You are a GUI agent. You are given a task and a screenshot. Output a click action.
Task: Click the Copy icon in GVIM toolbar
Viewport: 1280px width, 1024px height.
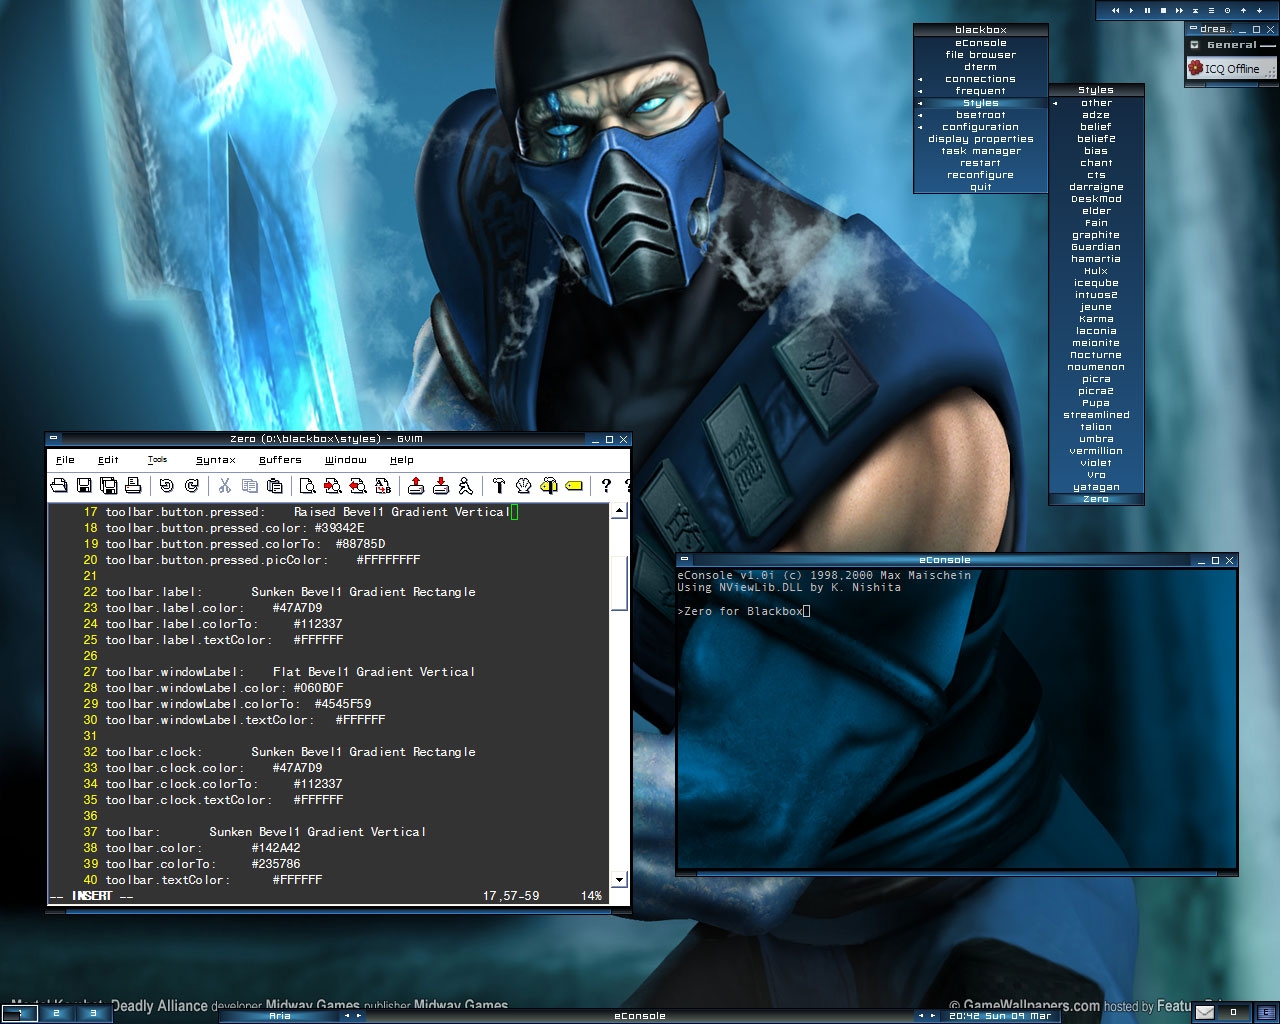[x=250, y=486]
